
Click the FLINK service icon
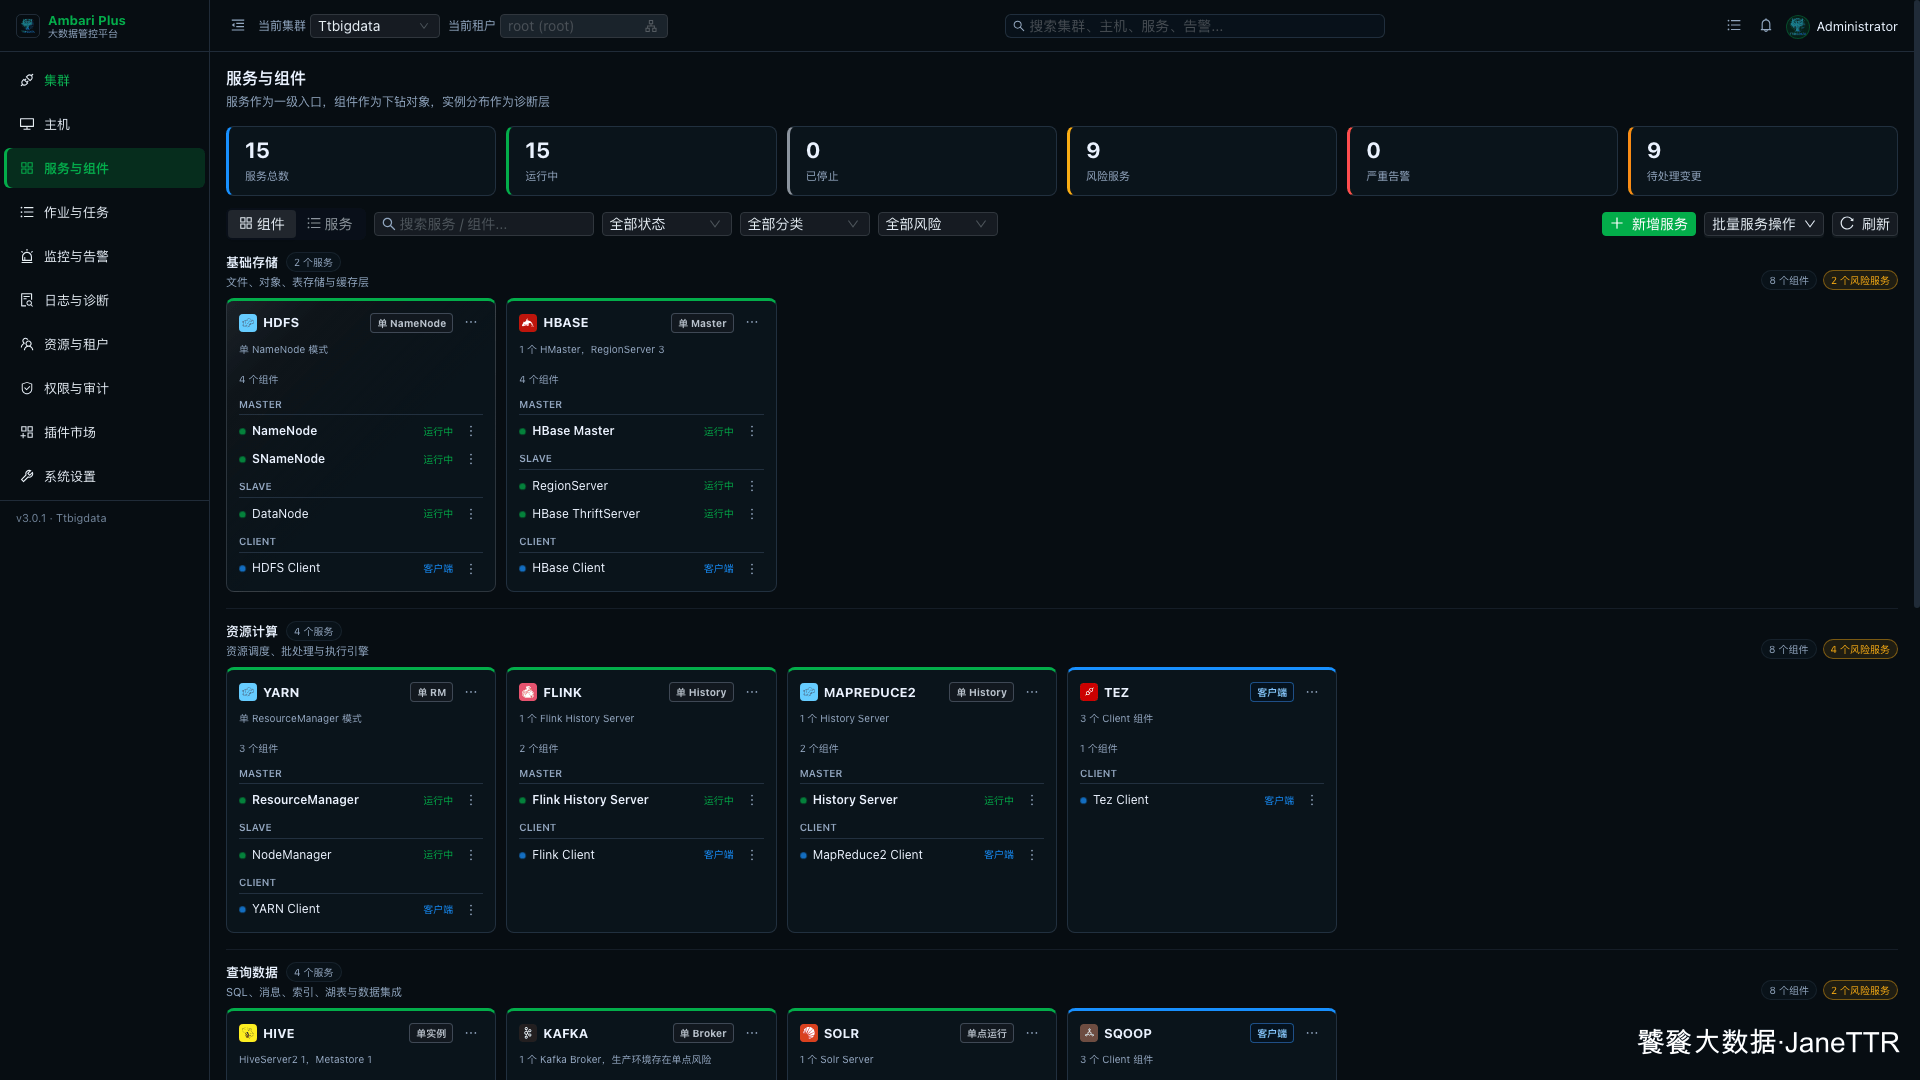(x=528, y=692)
